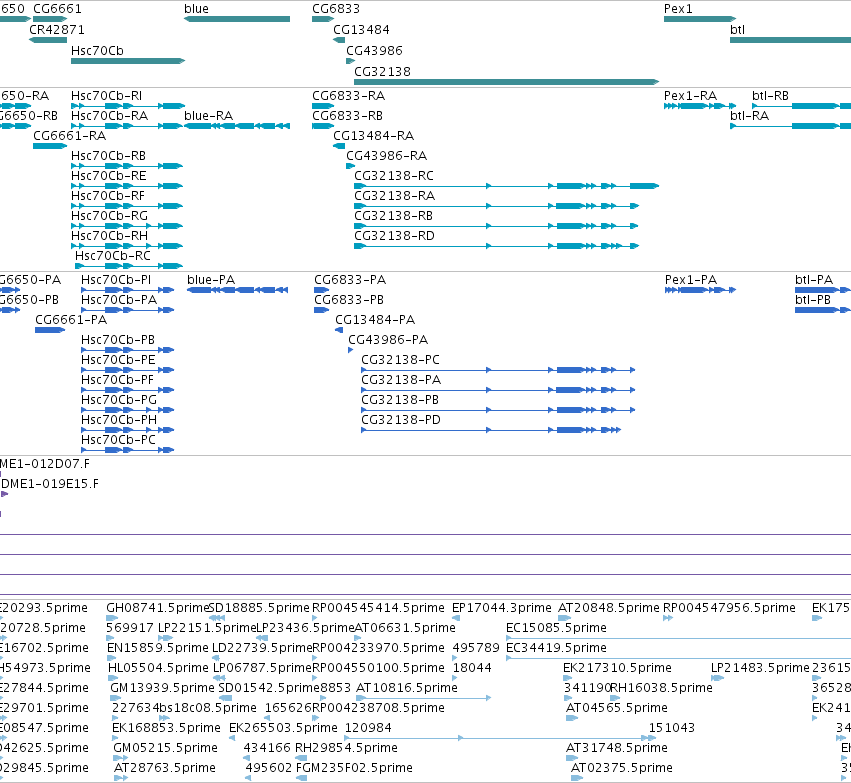Open protein Pex1-PA label

point(691,279)
